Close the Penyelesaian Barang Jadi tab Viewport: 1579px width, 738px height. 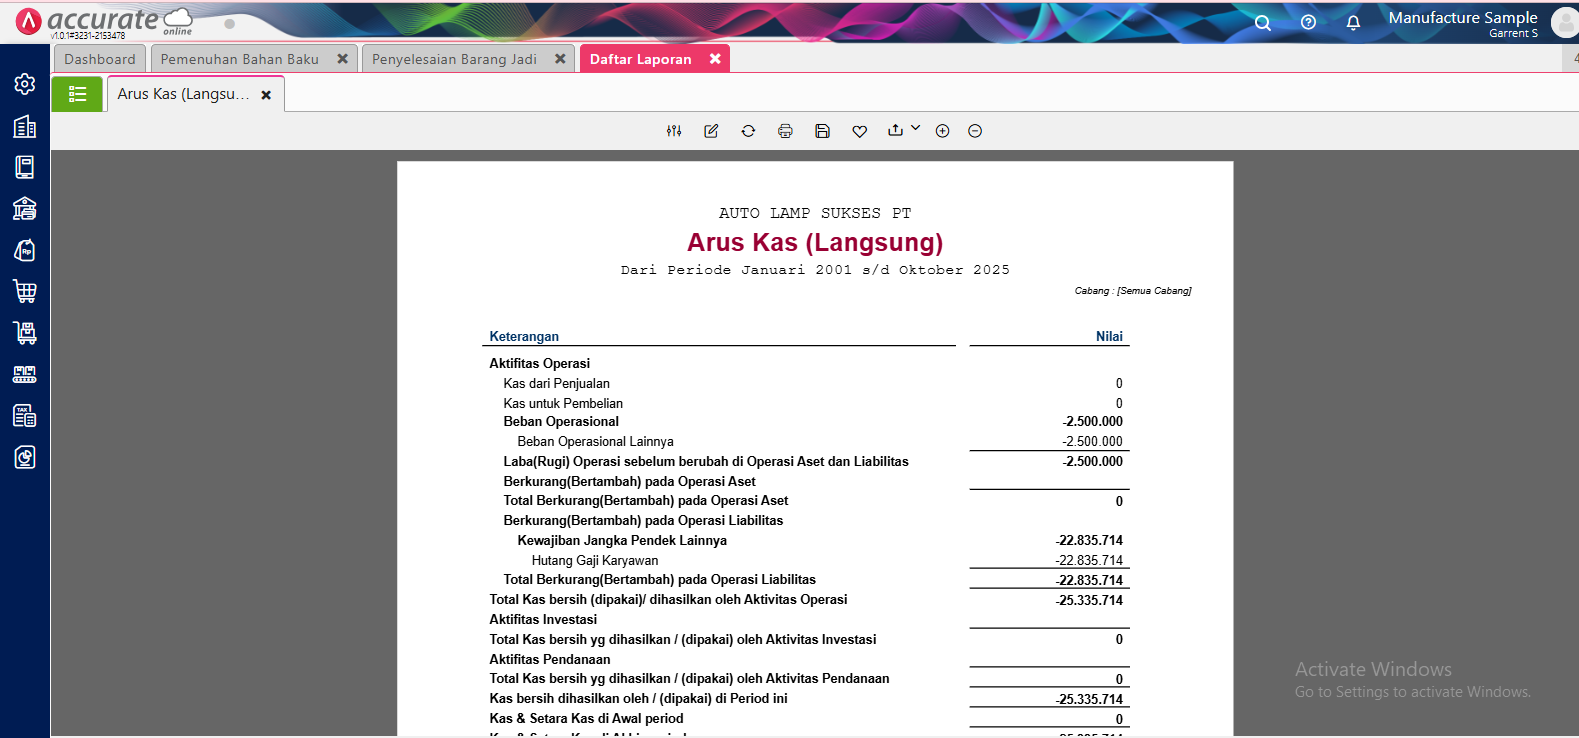click(560, 59)
